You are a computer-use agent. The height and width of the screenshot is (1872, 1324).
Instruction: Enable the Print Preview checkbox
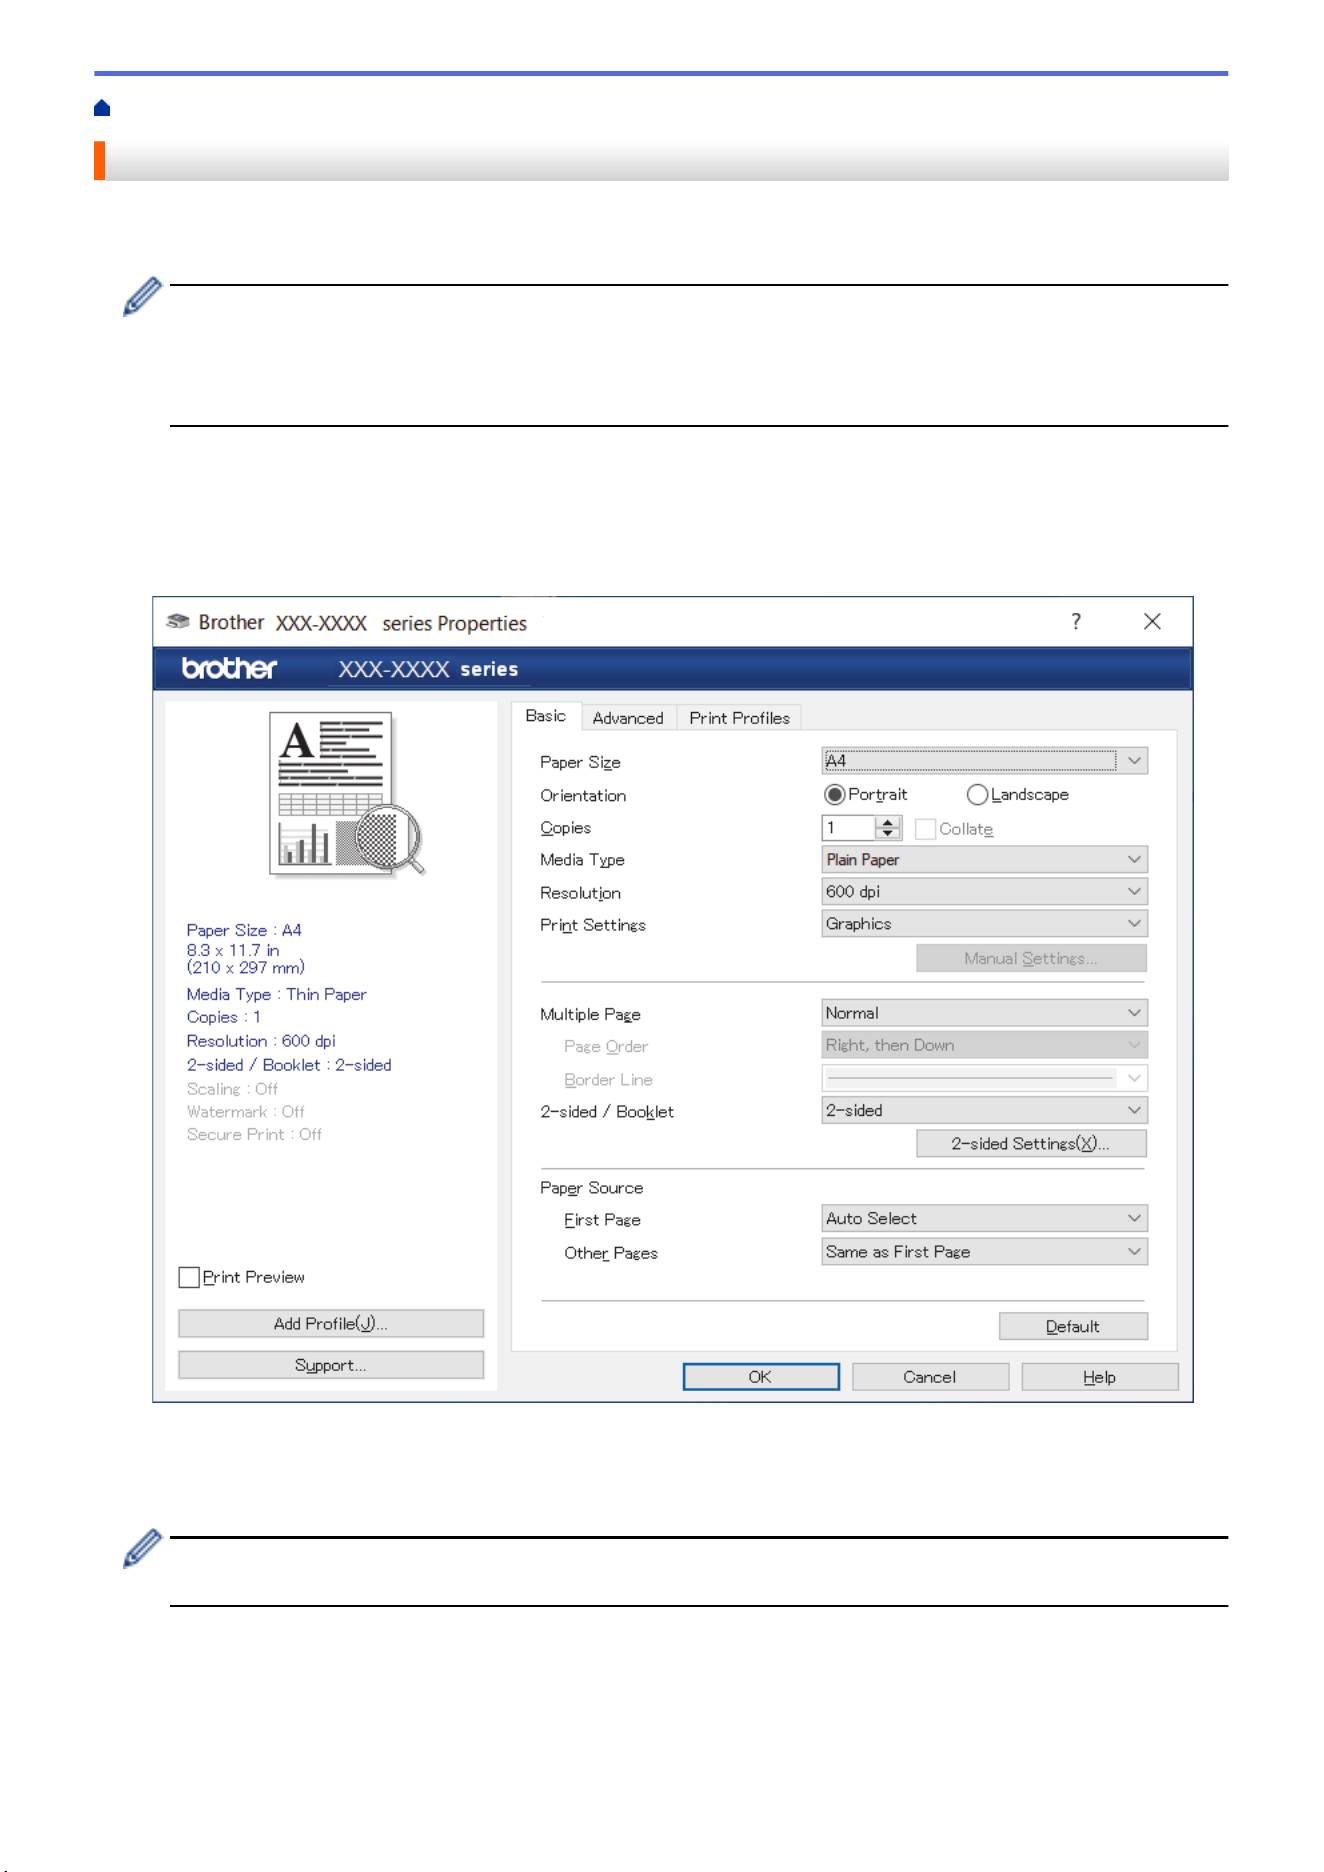189,1277
